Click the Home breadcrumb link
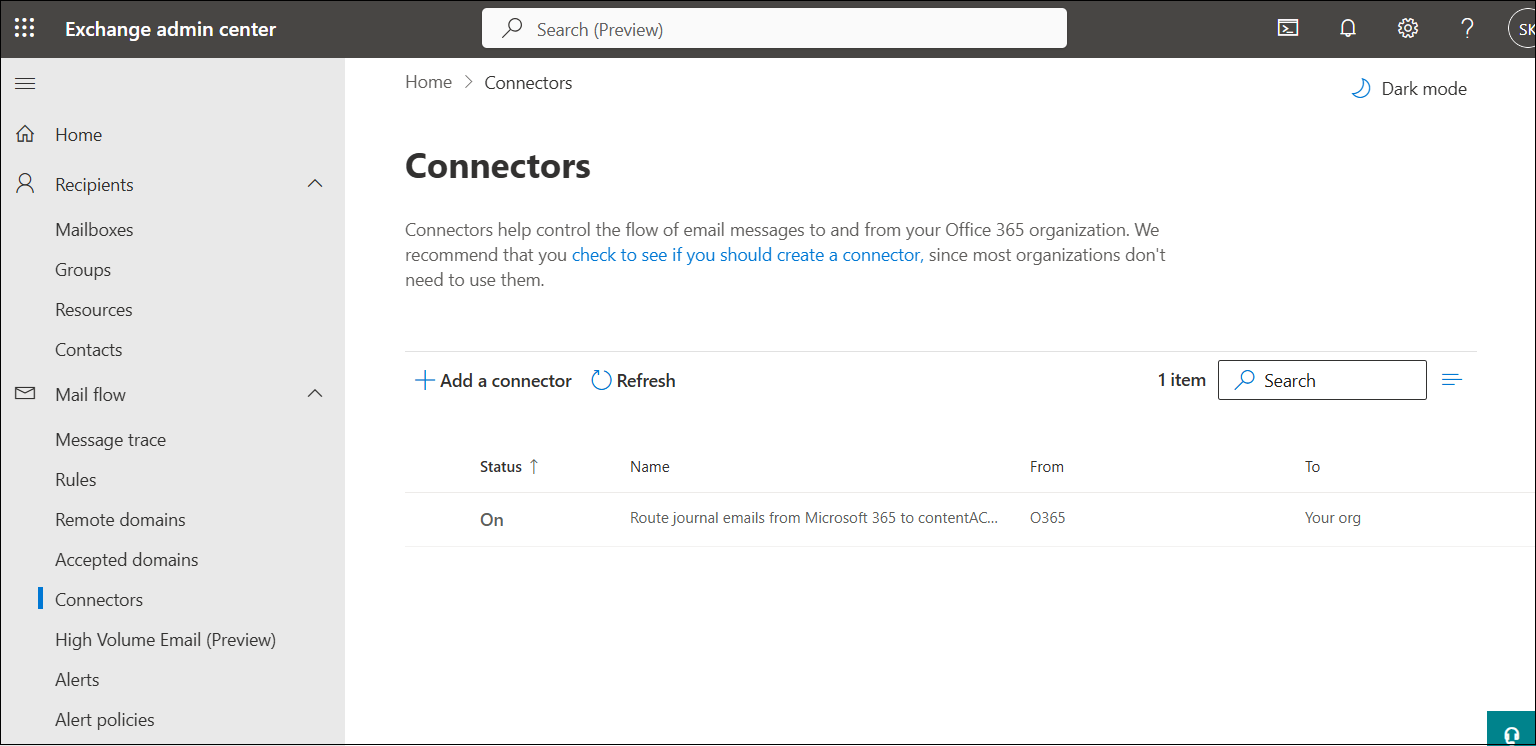This screenshot has width=1536, height=746. 428,83
